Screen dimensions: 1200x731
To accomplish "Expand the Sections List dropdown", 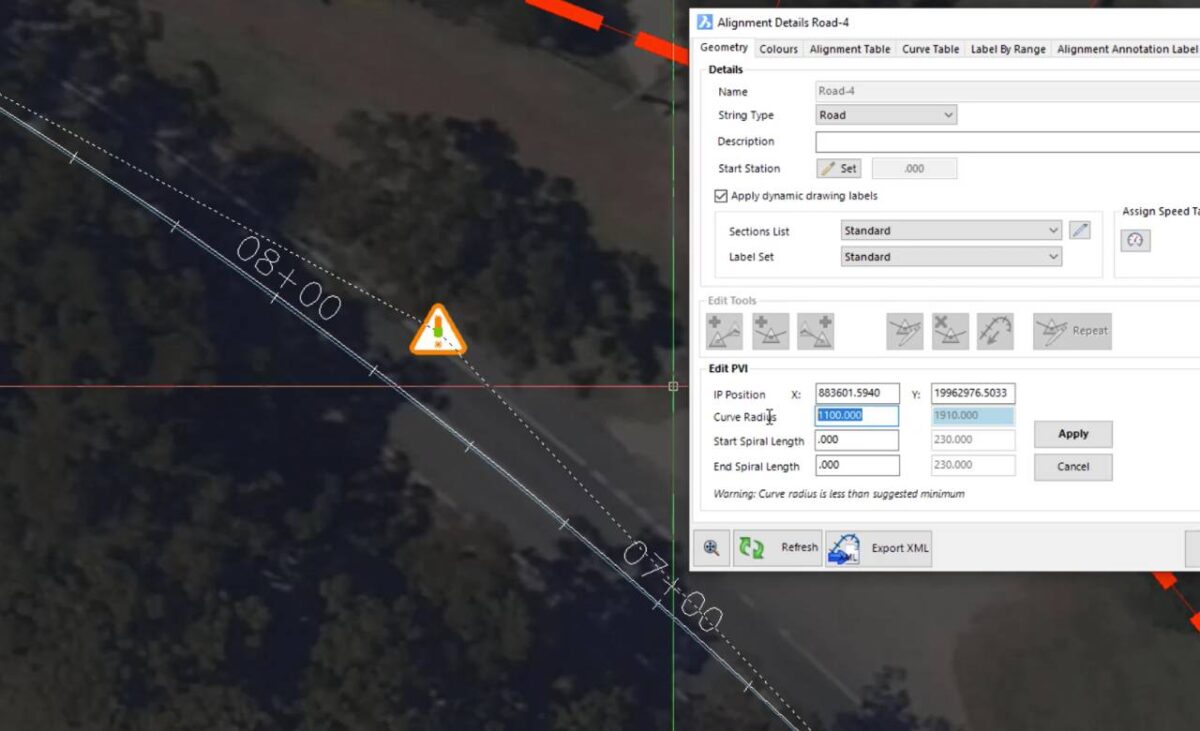I will 1055,230.
